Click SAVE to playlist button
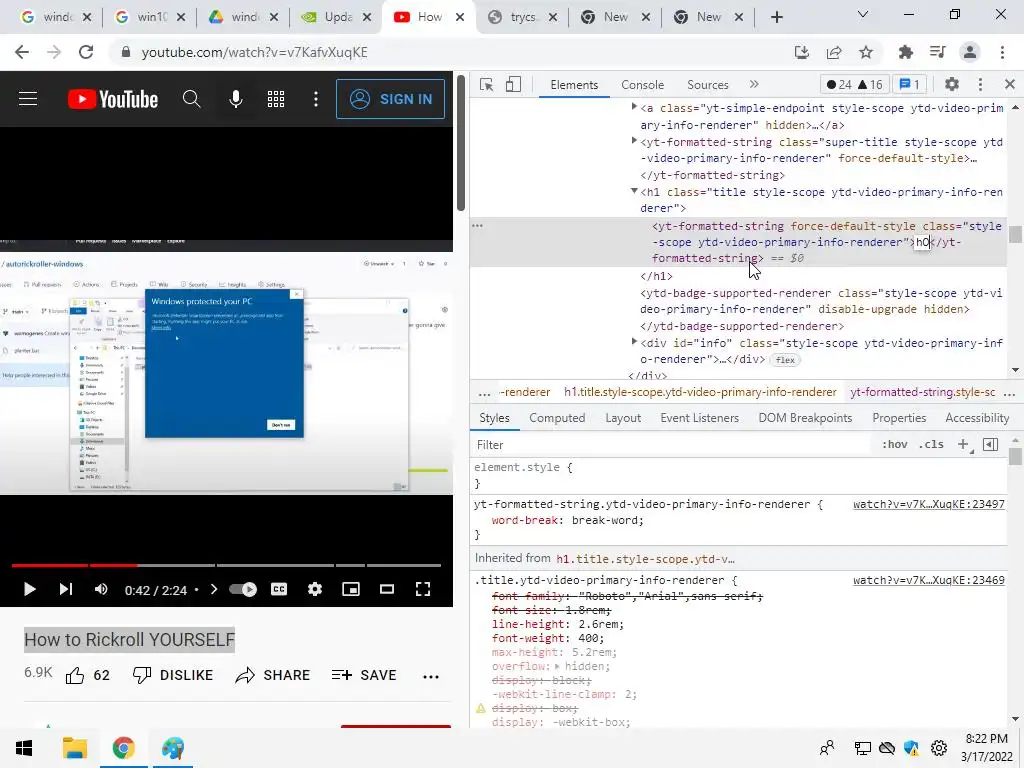 364,675
